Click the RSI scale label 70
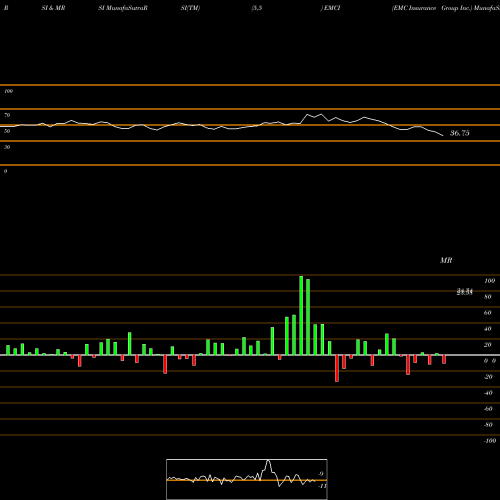Screen dimensions: 500x500 coord(7,115)
